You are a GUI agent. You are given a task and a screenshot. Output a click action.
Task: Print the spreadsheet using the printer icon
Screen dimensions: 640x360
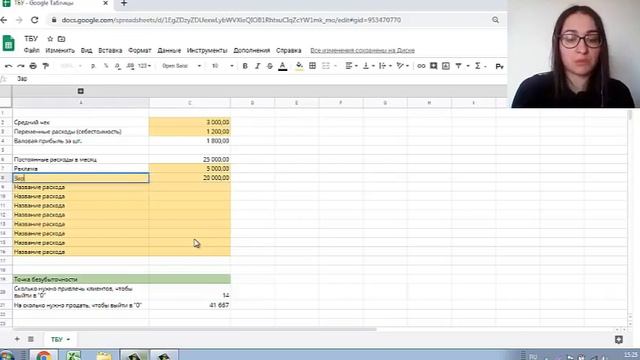(33, 66)
